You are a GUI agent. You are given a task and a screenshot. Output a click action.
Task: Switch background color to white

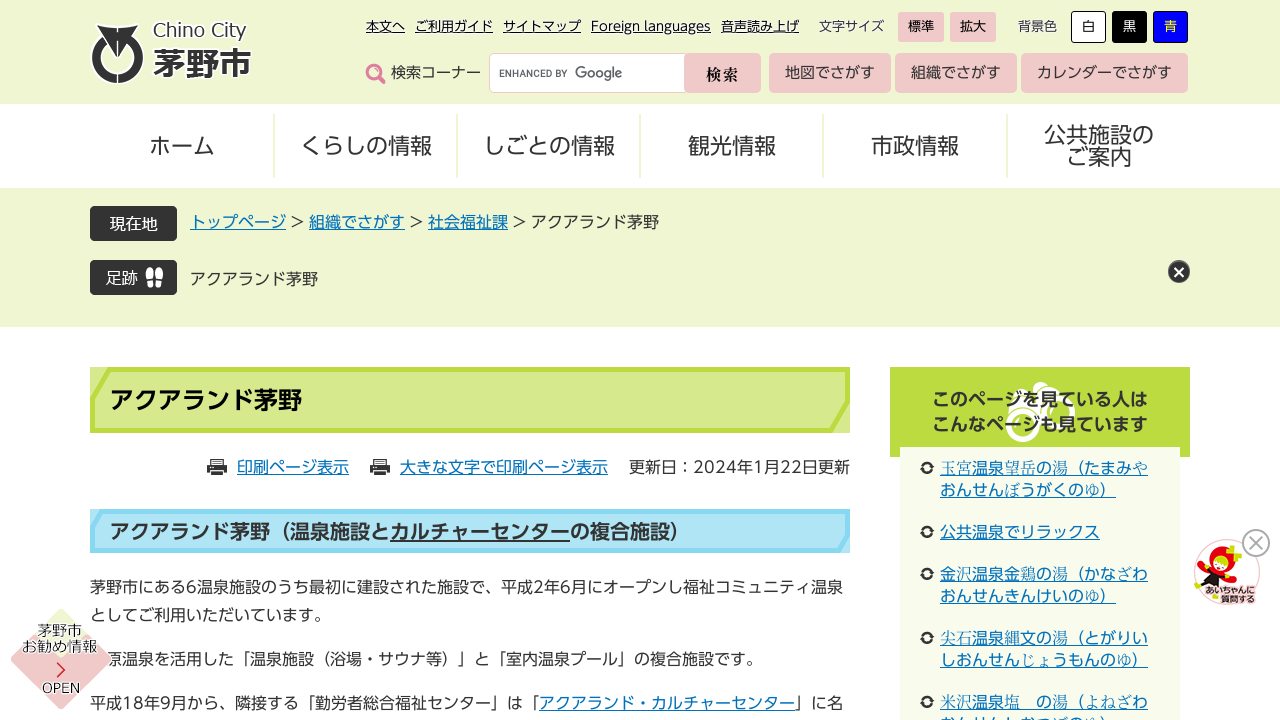tap(1088, 27)
